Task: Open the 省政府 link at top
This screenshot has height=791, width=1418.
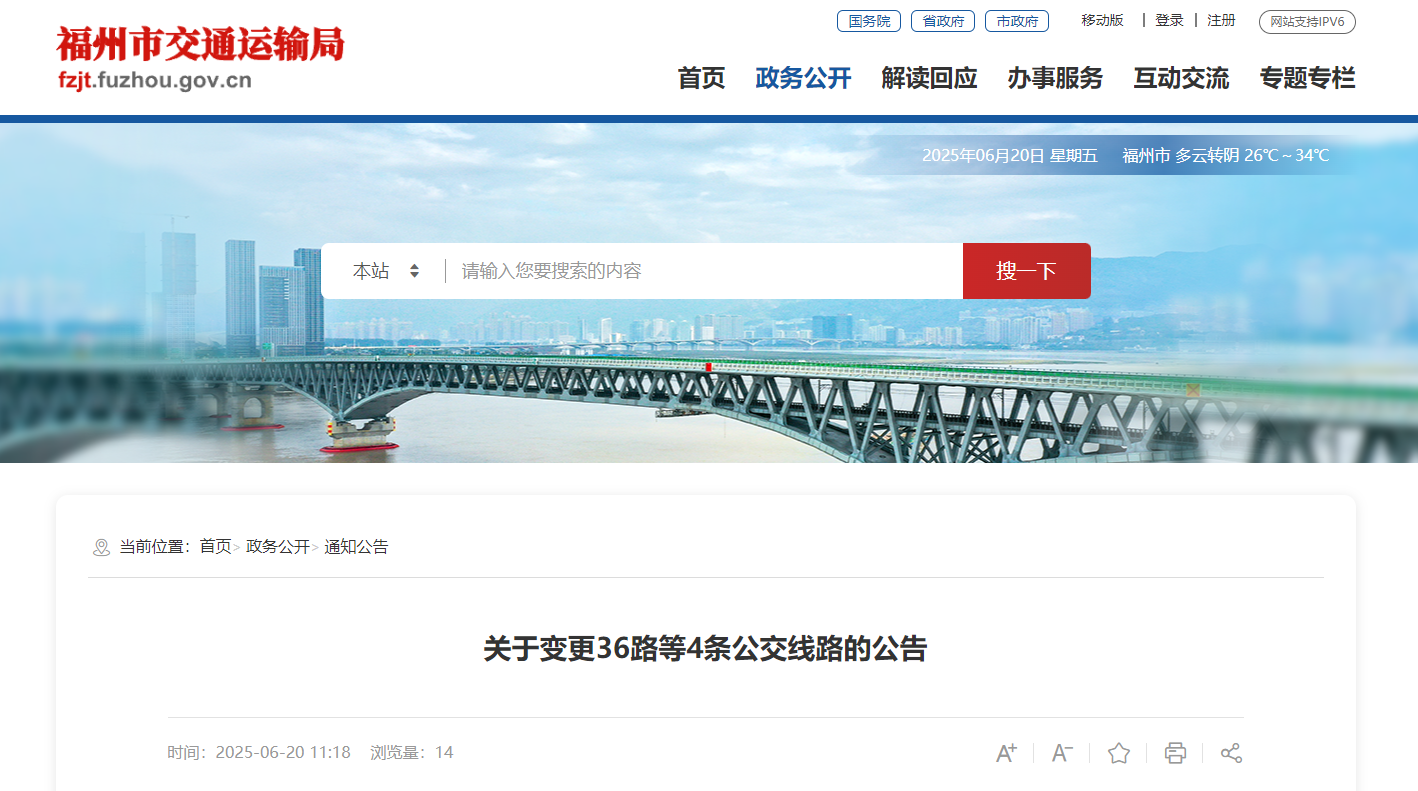Action: [x=943, y=21]
